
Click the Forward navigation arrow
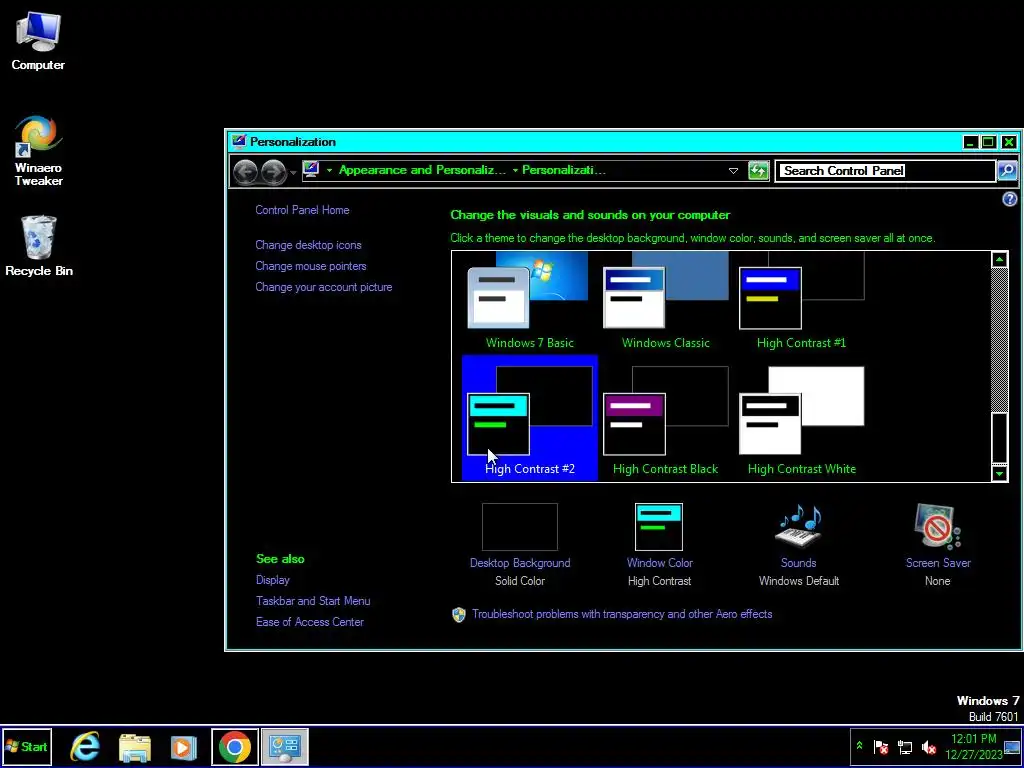[274, 171]
